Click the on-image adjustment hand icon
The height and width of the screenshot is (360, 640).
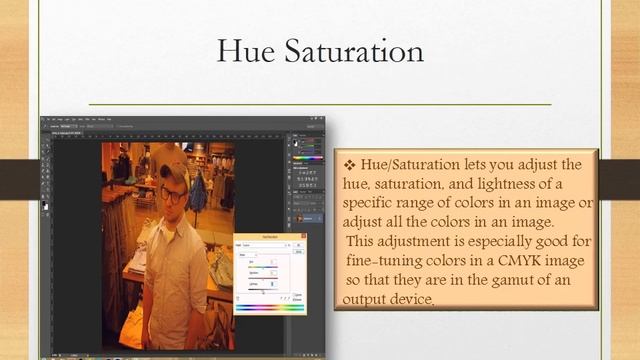(238, 298)
